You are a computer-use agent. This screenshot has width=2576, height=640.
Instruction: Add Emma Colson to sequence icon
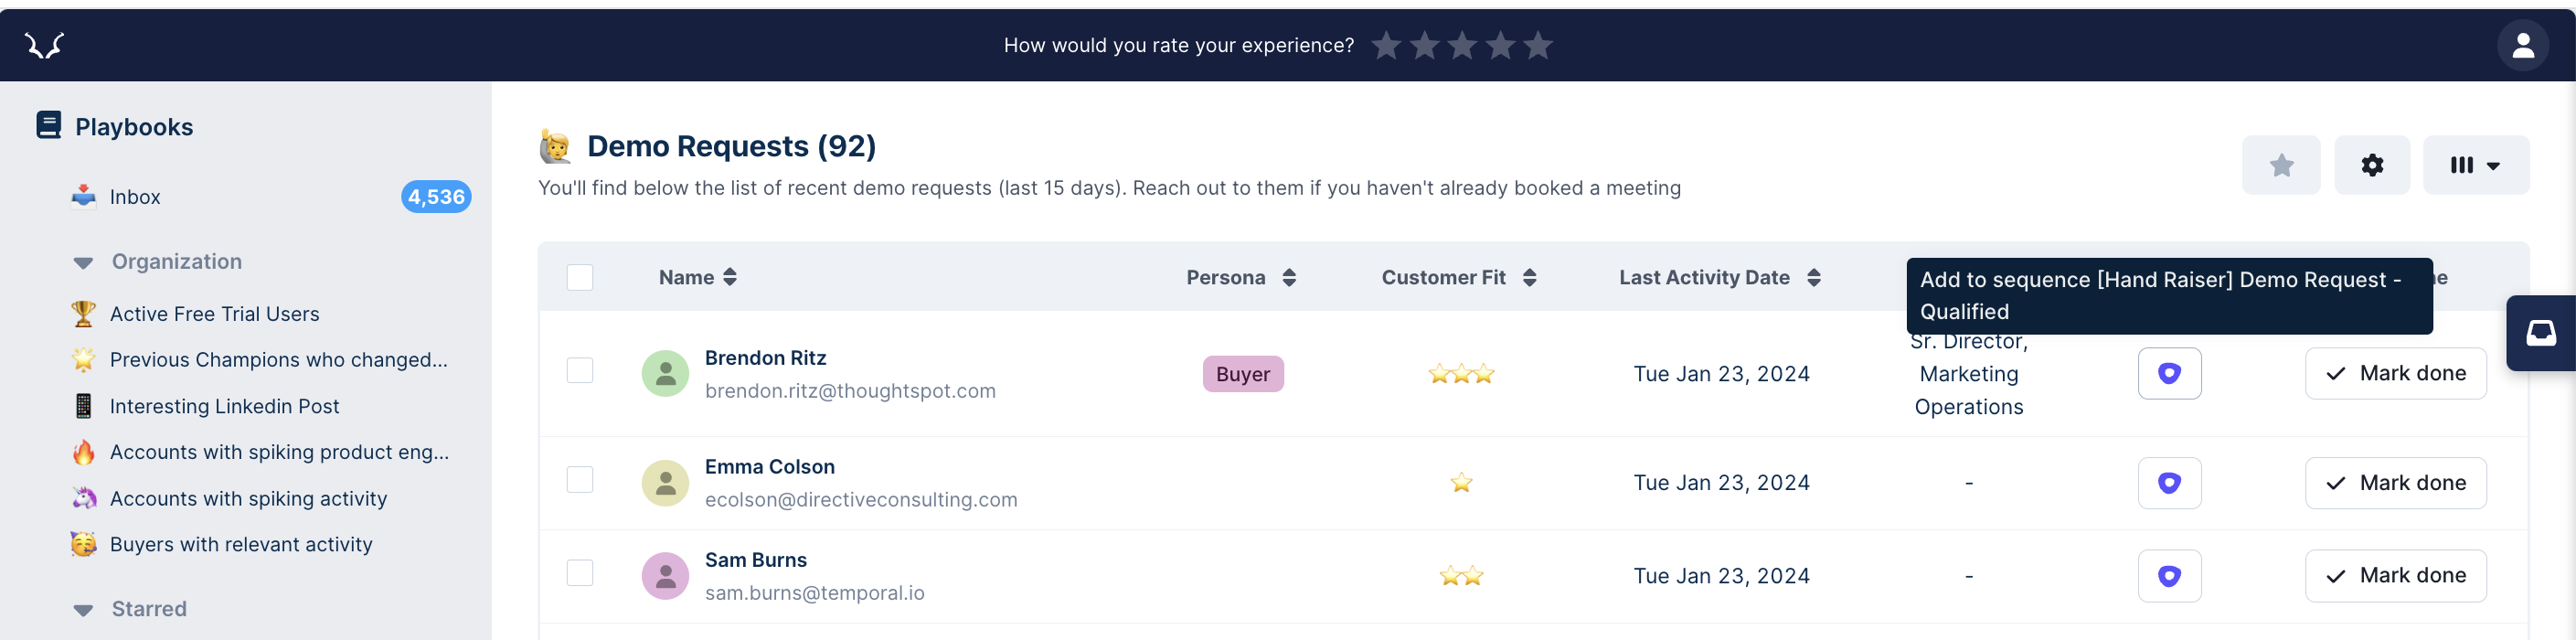click(x=2169, y=483)
